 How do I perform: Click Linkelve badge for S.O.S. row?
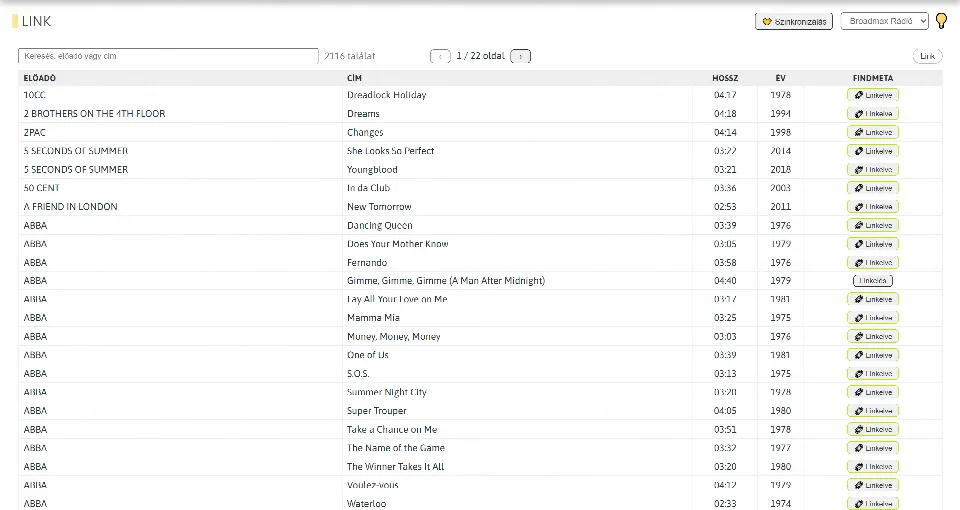tap(873, 373)
